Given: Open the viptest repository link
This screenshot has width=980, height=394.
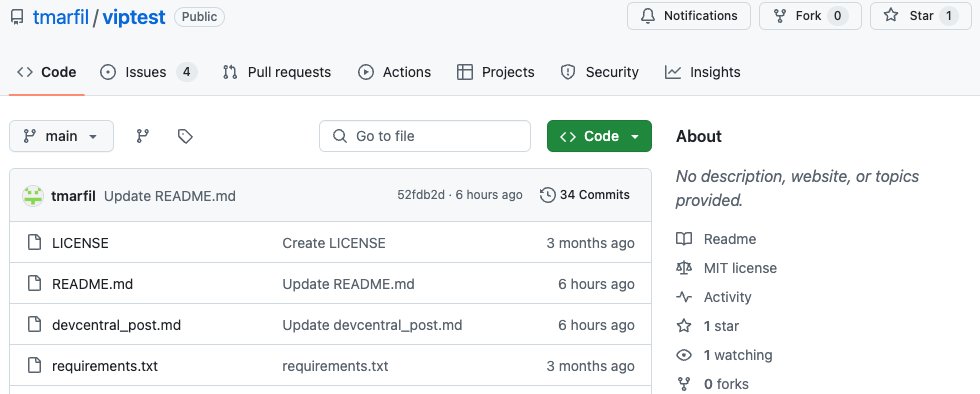Looking at the screenshot, I should (134, 17).
